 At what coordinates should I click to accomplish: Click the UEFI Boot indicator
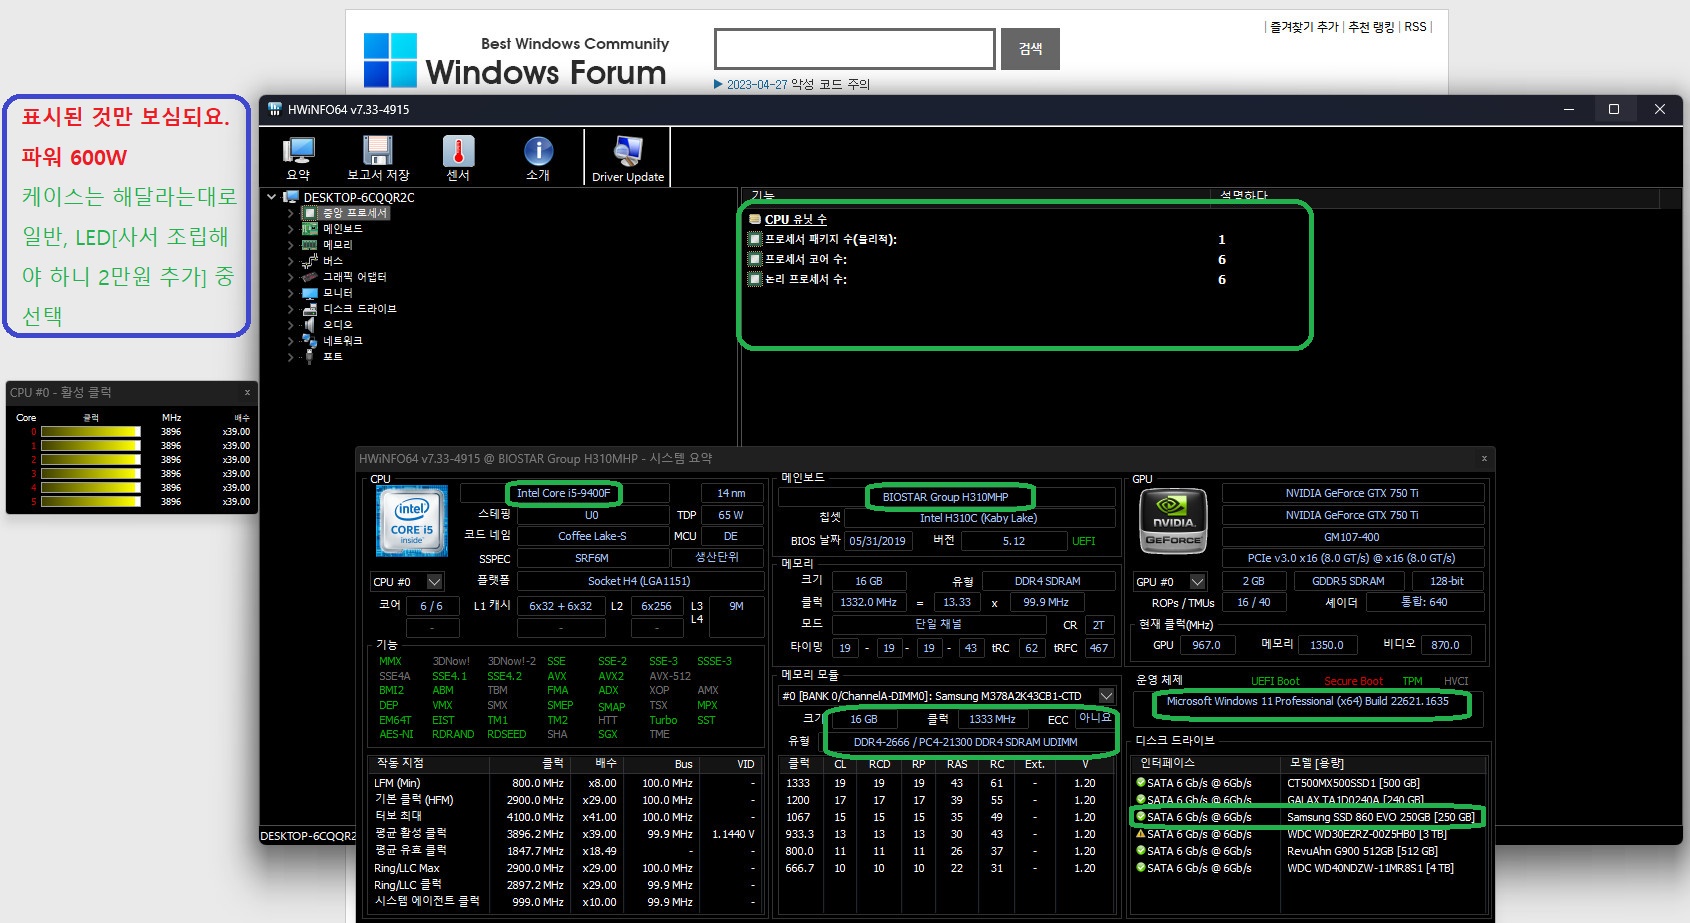coord(1275,681)
